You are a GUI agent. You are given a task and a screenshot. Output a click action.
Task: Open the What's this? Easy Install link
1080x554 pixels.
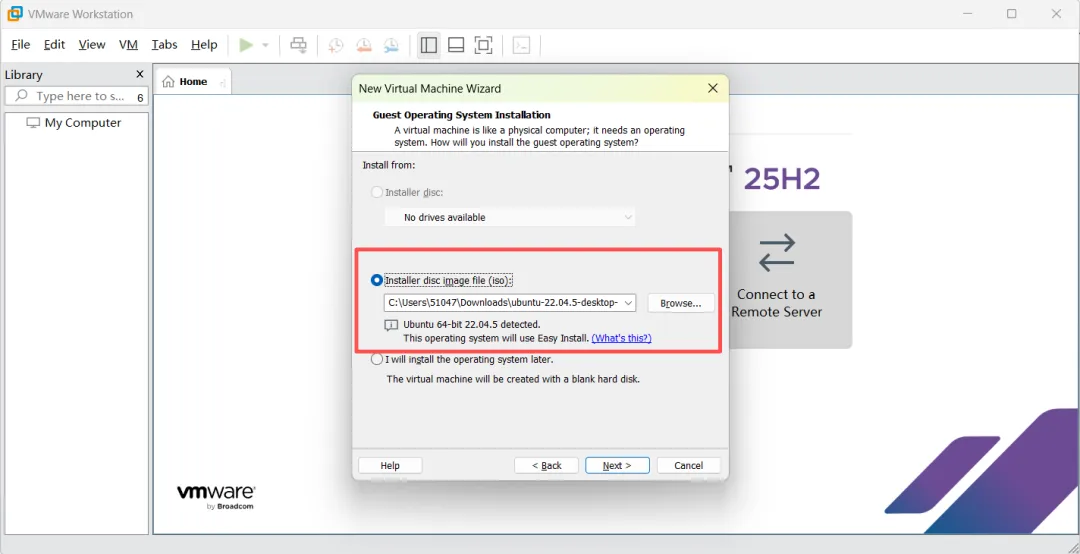pos(621,338)
